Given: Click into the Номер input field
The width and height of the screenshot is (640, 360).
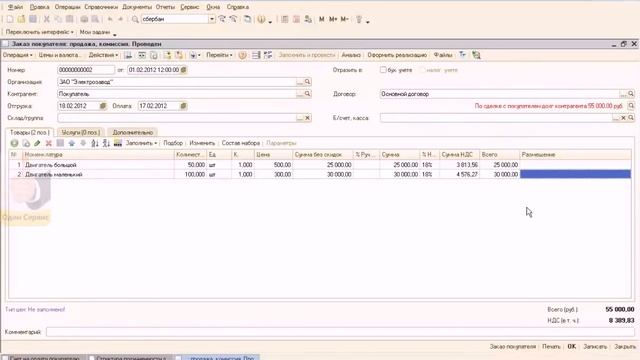Looking at the screenshot, I should pyautogui.click(x=86, y=70).
